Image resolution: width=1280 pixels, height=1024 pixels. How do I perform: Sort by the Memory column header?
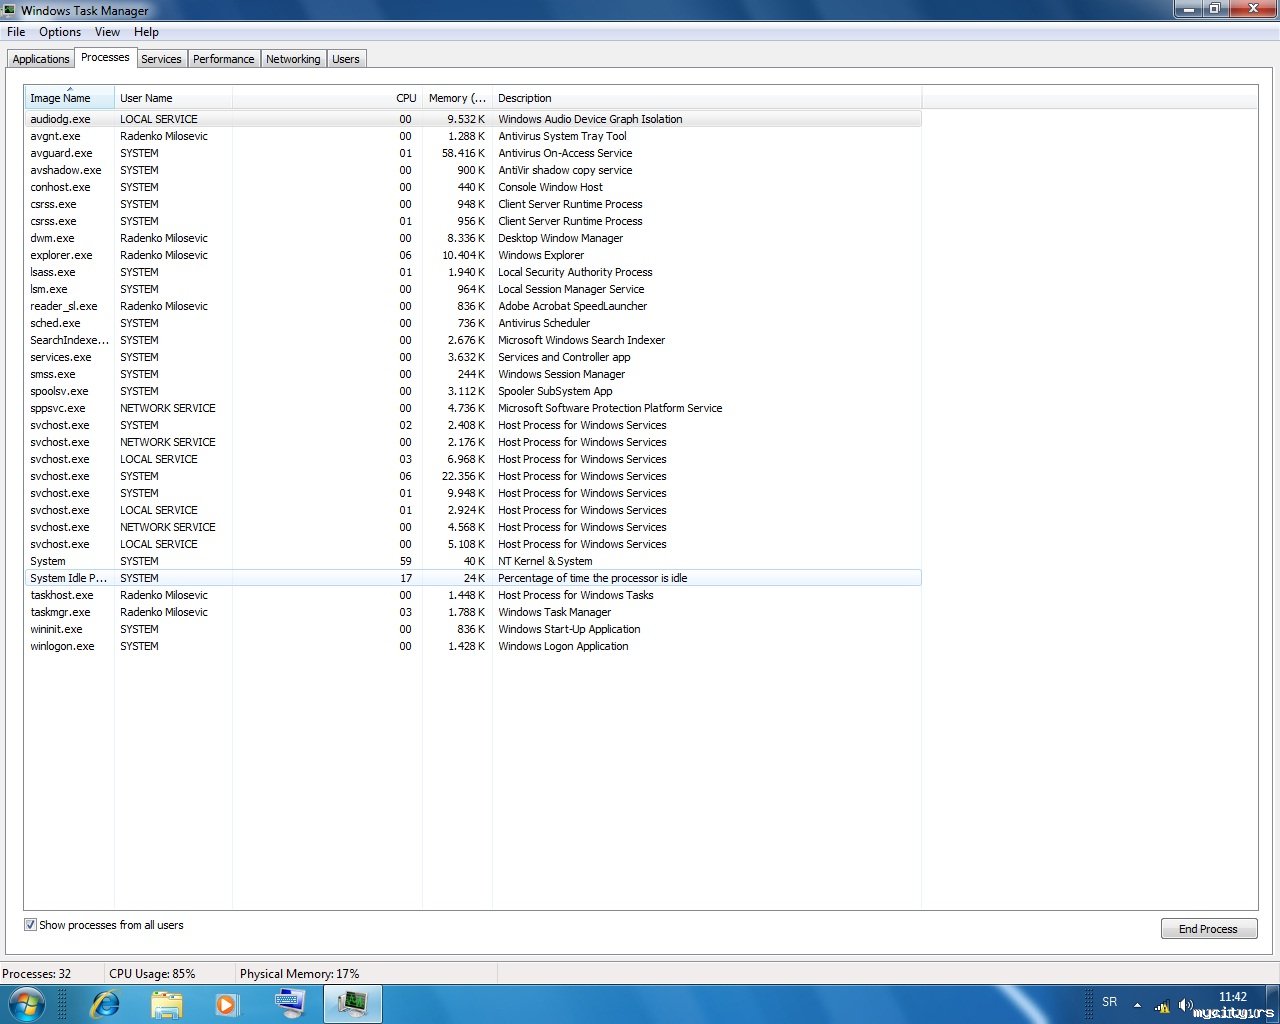(457, 98)
